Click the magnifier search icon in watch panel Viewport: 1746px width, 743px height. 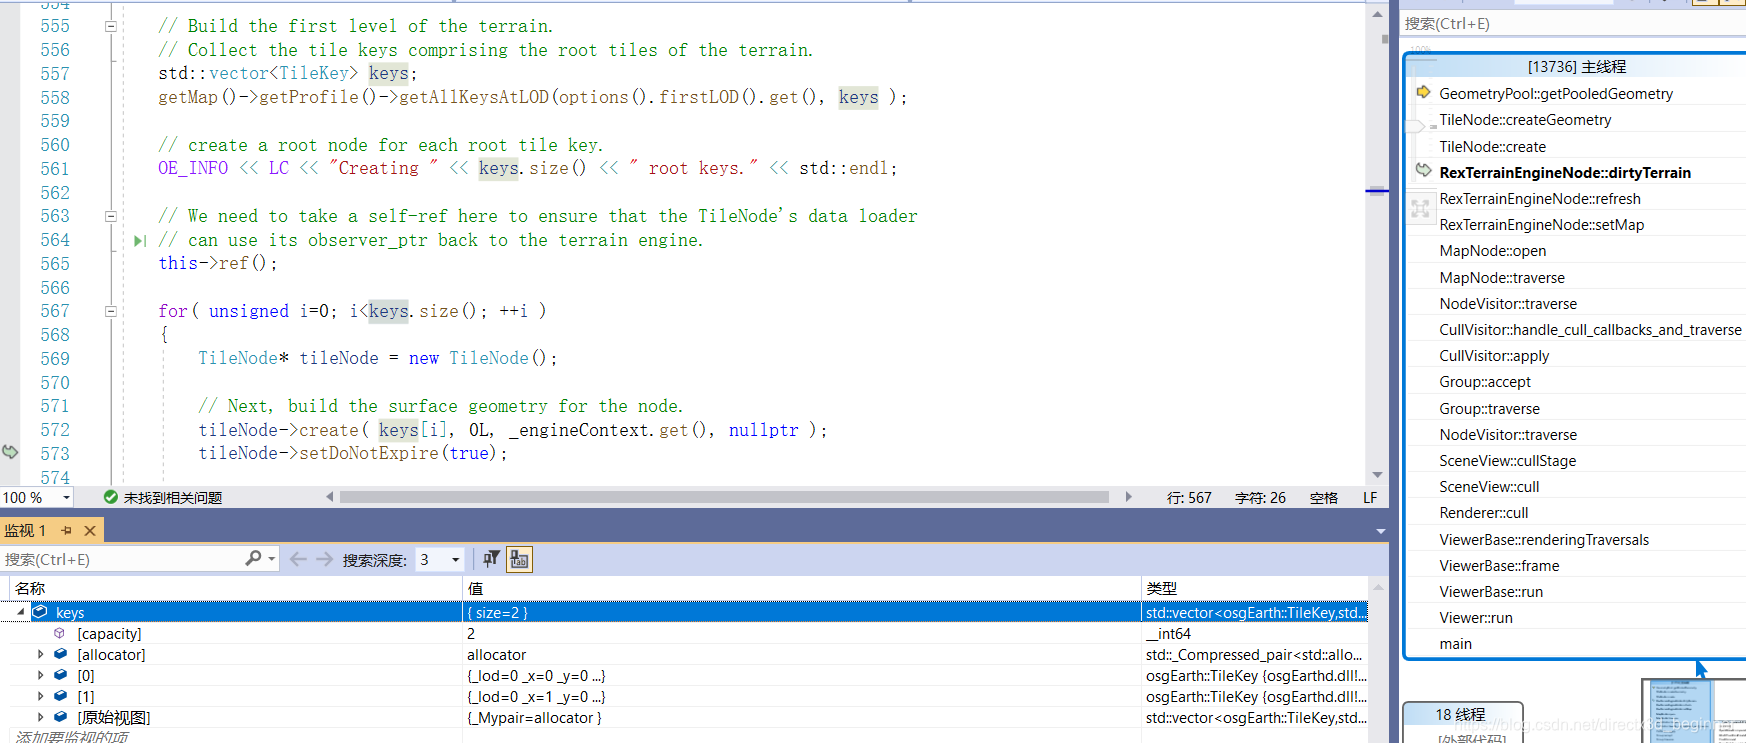pos(254,559)
